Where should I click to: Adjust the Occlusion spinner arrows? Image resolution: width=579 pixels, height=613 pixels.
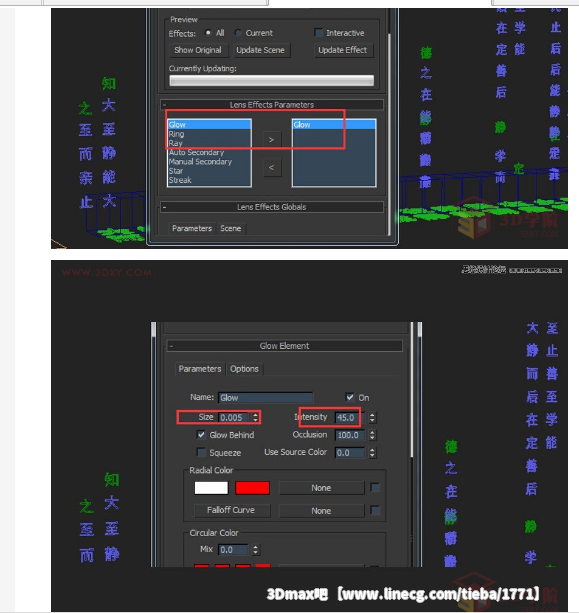[372, 435]
